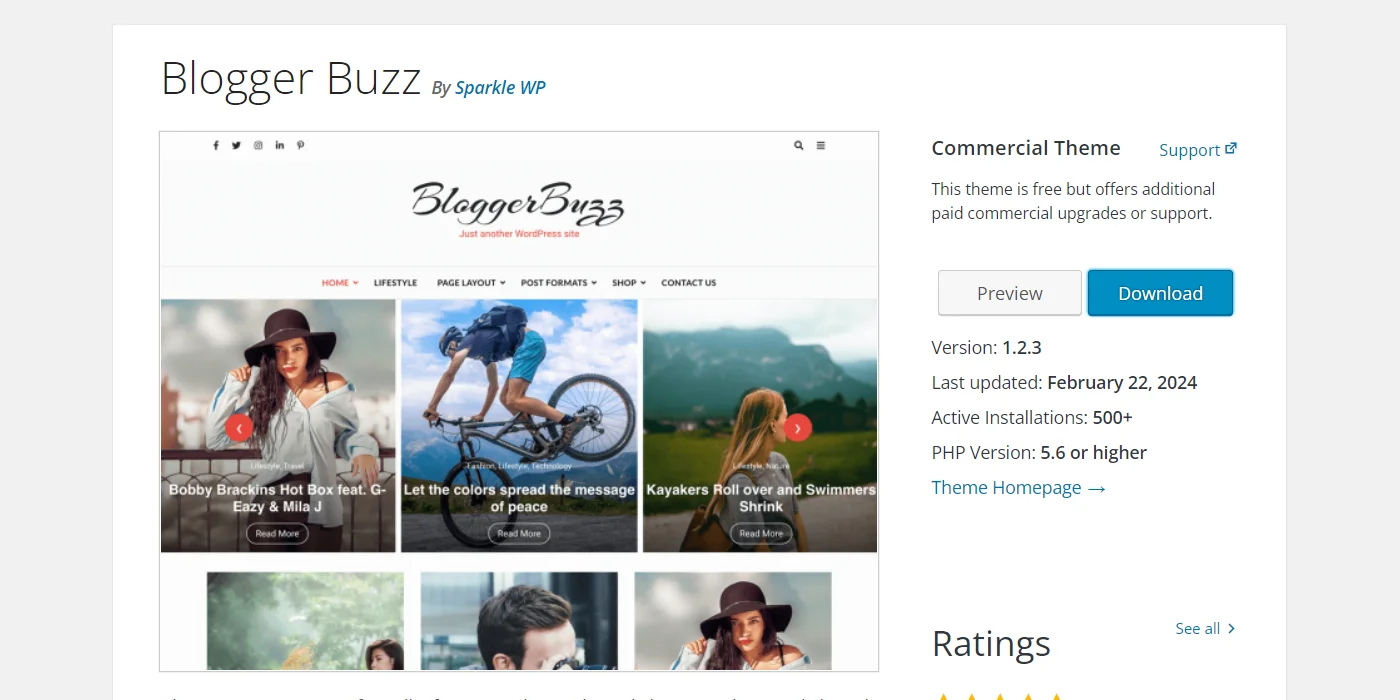Click the Instagram icon in theme preview

pyautogui.click(x=258, y=145)
